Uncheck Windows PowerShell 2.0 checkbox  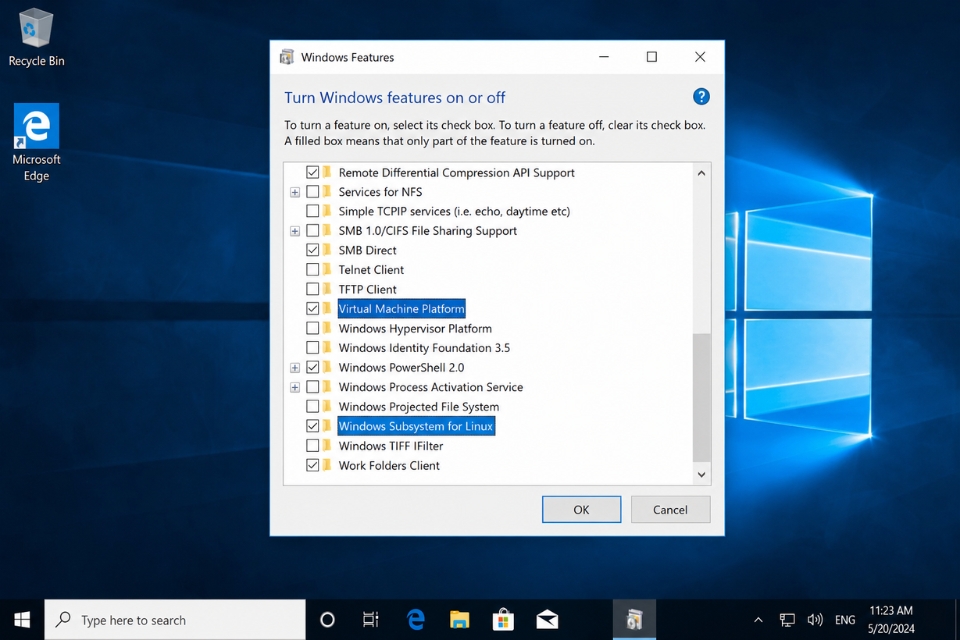(x=312, y=367)
